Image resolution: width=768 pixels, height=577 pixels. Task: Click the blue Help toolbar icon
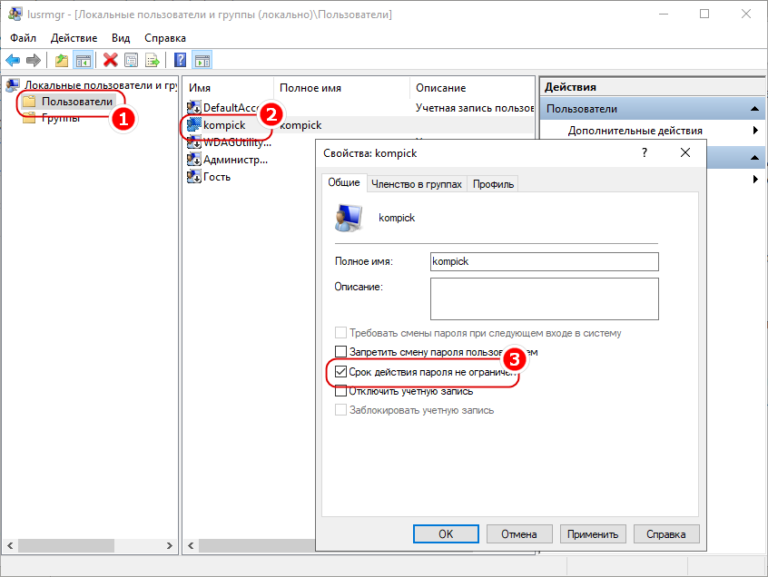click(x=180, y=60)
